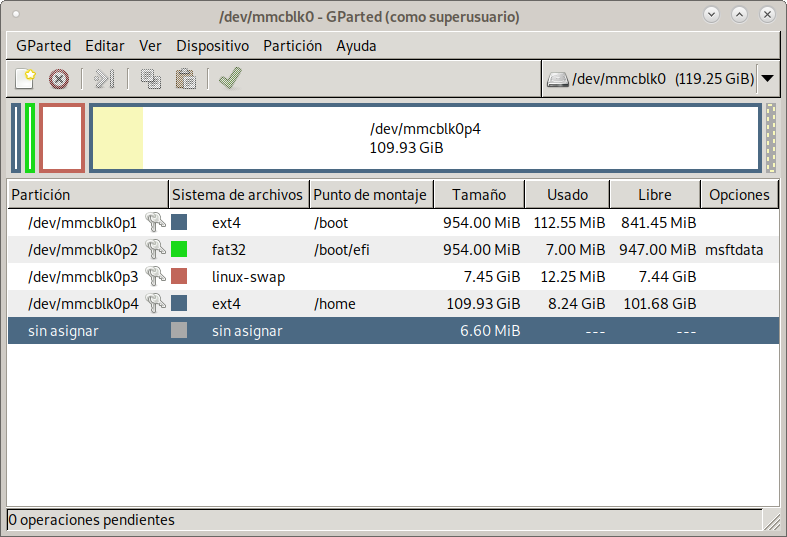
Task: Click the 'sin asignar' partition name
Action: [x=63, y=331]
